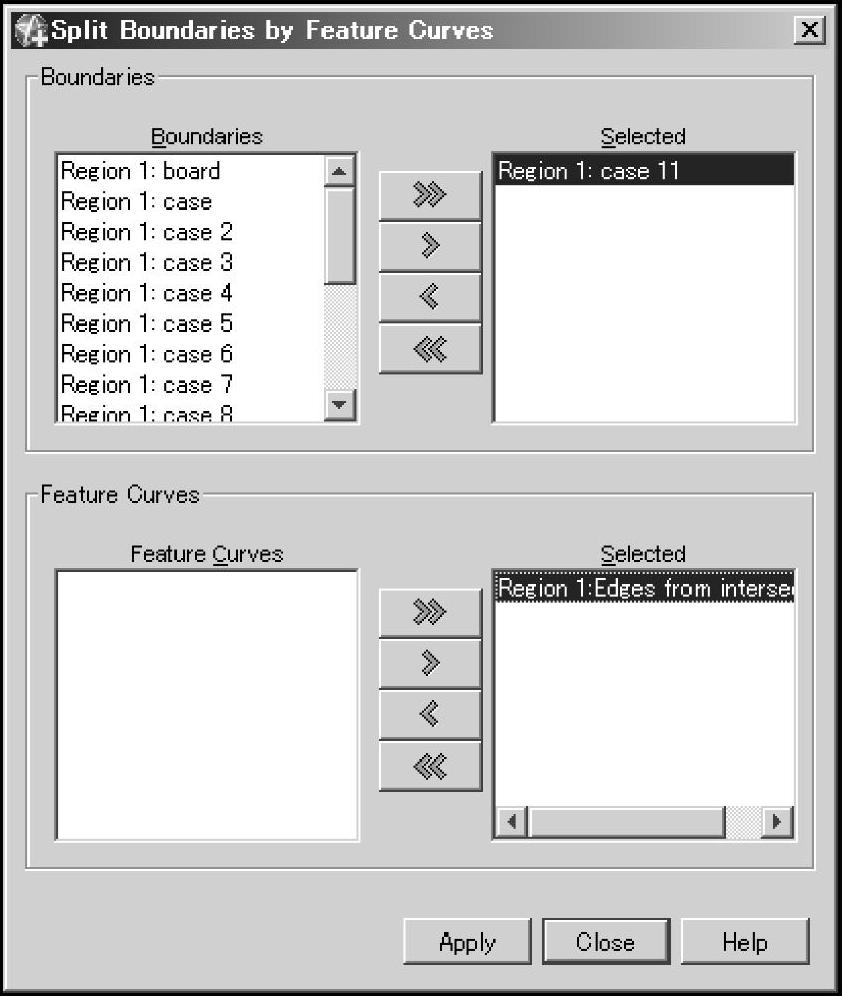
Task: Remove highlighted boundary from Selected list
Action: pos(430,297)
